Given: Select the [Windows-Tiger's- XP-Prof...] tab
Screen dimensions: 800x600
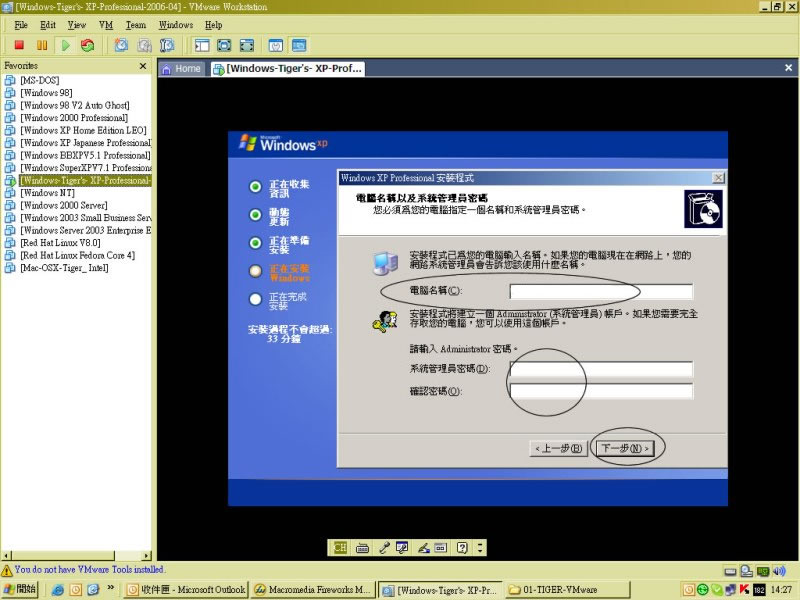Looking at the screenshot, I should point(288,69).
